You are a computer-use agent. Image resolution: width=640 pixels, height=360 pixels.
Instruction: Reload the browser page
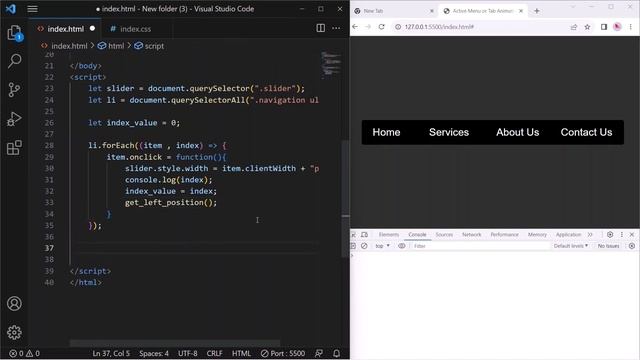[x=381, y=27]
